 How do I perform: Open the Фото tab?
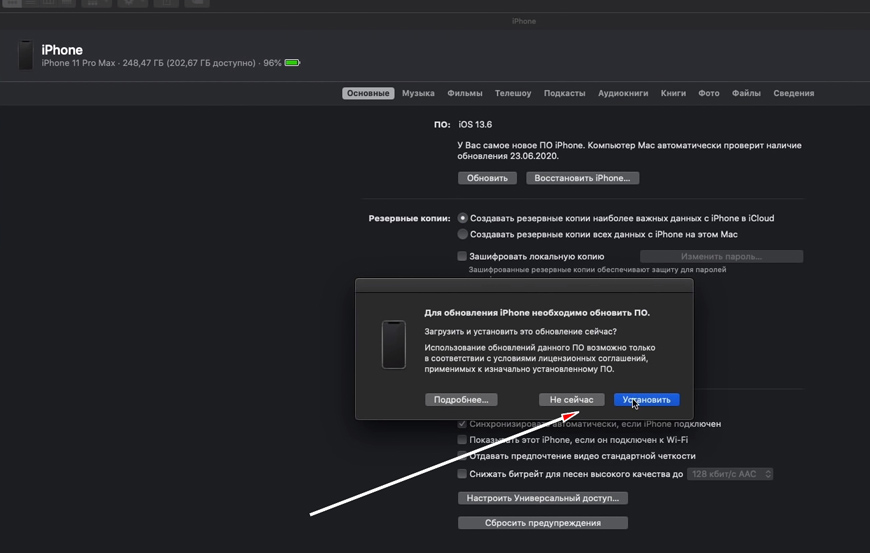pos(709,93)
